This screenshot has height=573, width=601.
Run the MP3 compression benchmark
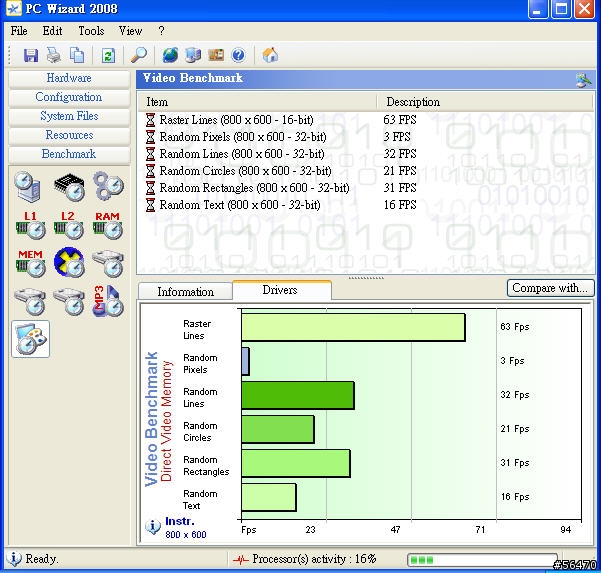(108, 301)
